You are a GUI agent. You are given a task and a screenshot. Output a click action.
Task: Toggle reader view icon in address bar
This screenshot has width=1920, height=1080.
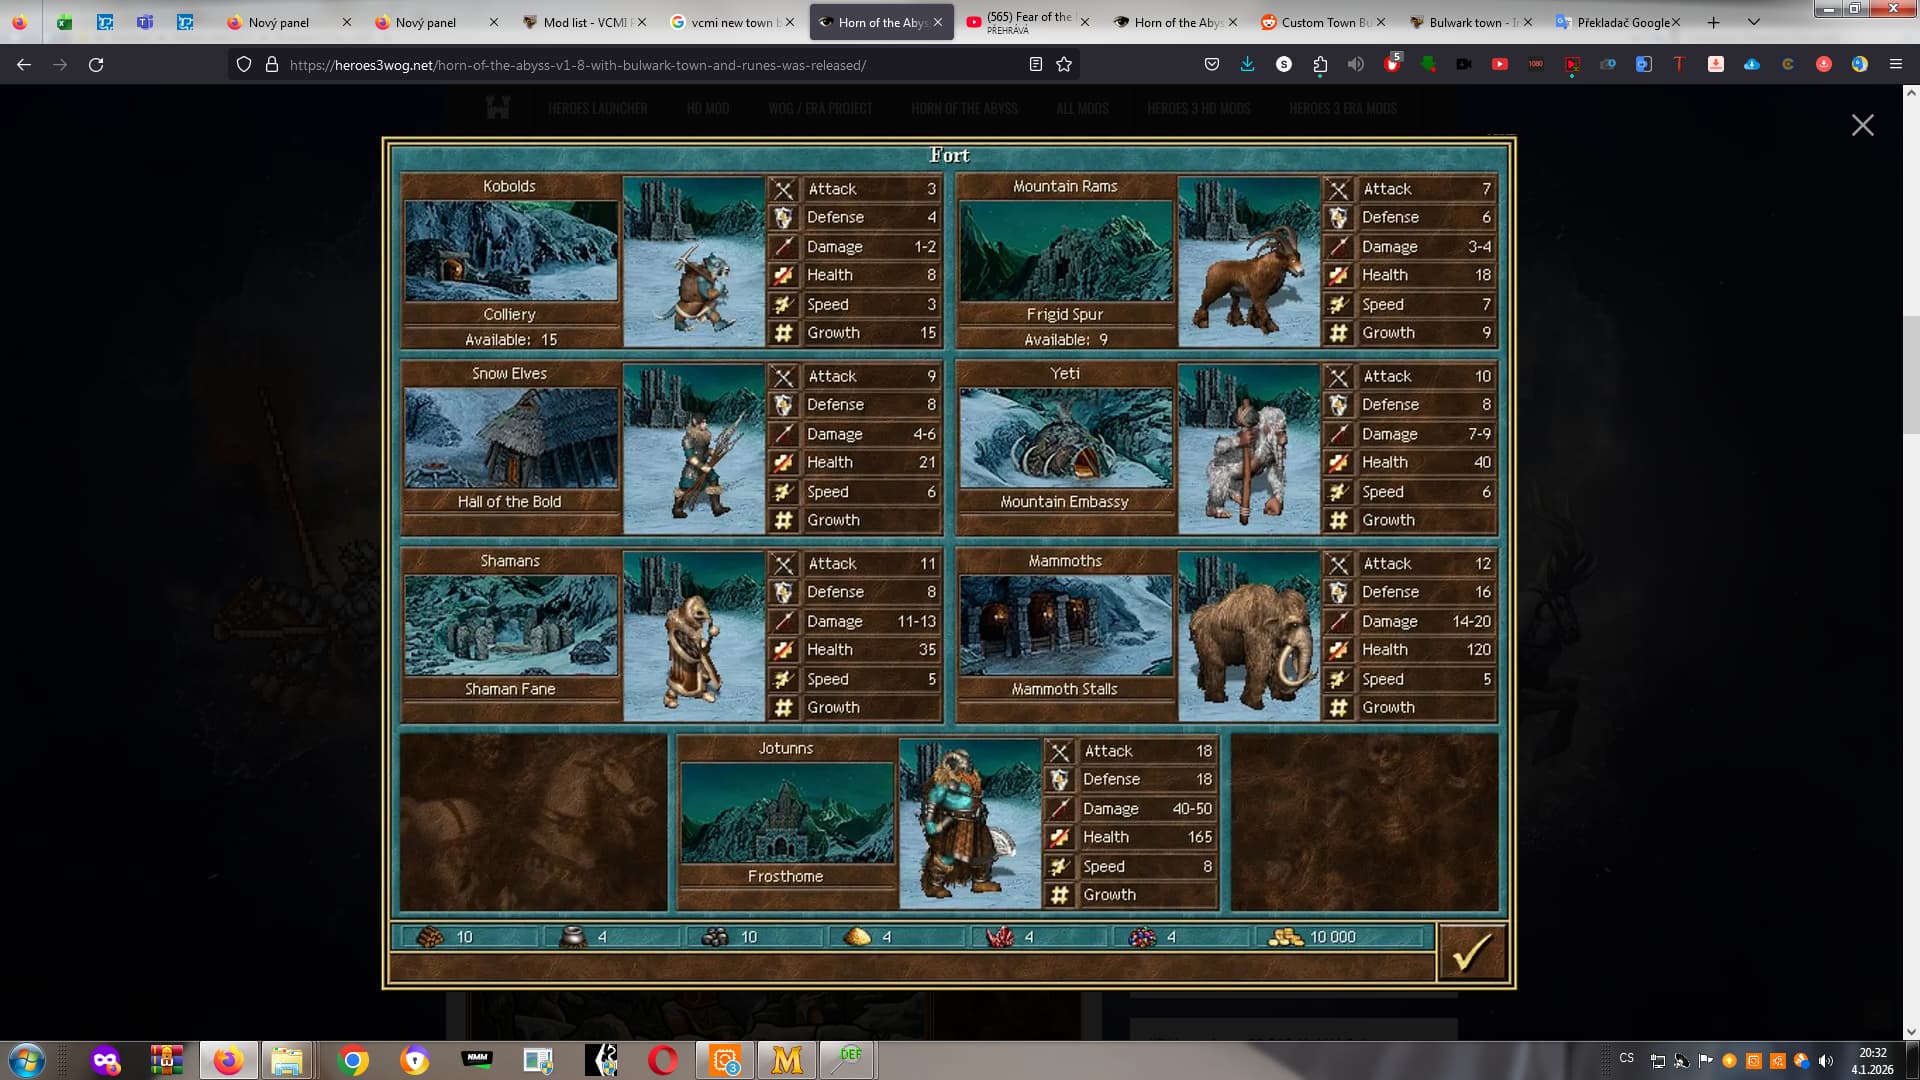pos(1036,65)
